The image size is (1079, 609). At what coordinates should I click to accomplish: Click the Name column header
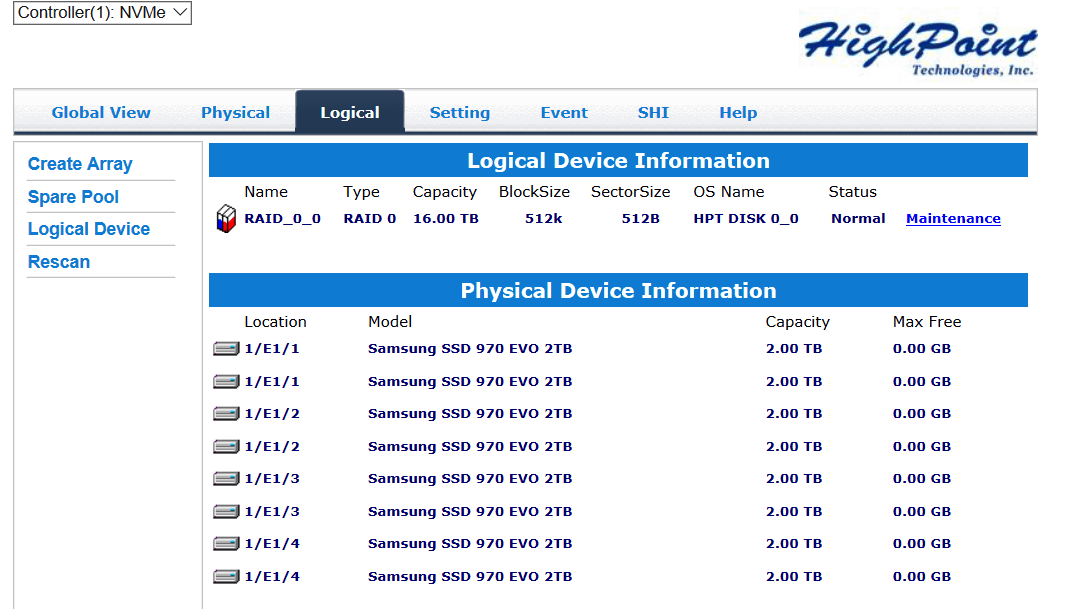[266, 192]
